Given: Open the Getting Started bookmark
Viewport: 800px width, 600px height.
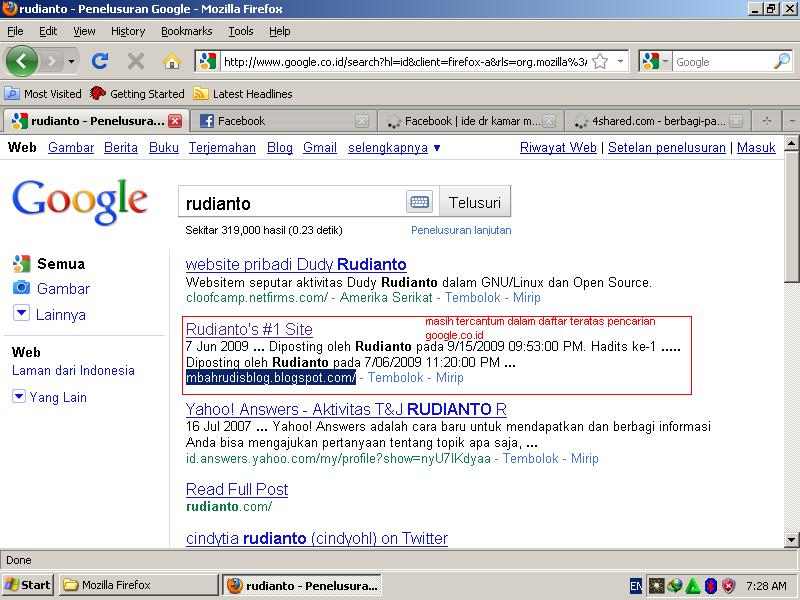Looking at the screenshot, I should coord(137,94).
